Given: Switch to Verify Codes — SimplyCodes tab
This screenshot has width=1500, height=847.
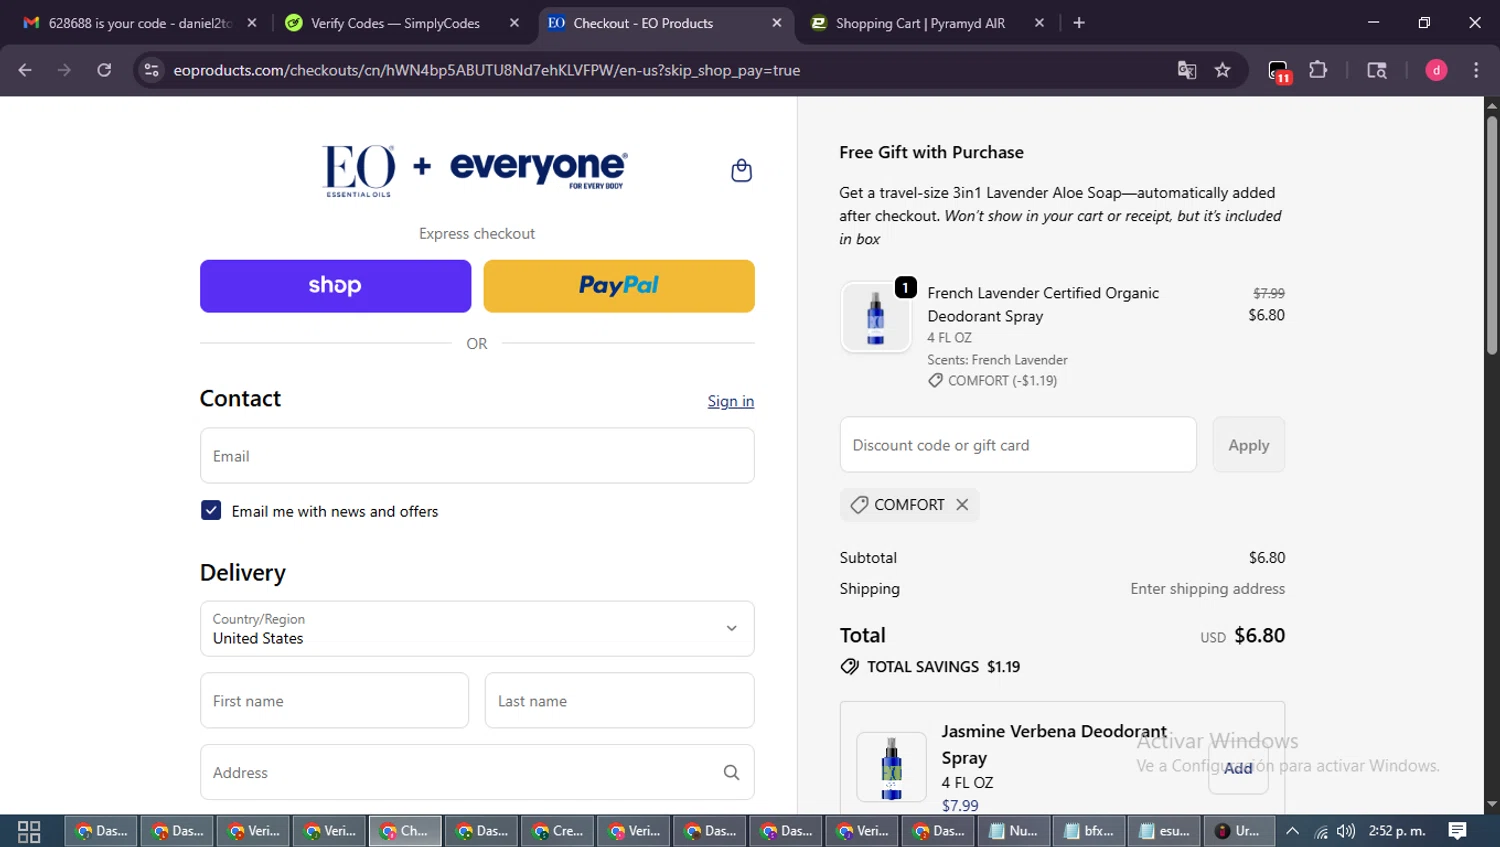Looking at the screenshot, I should [395, 23].
